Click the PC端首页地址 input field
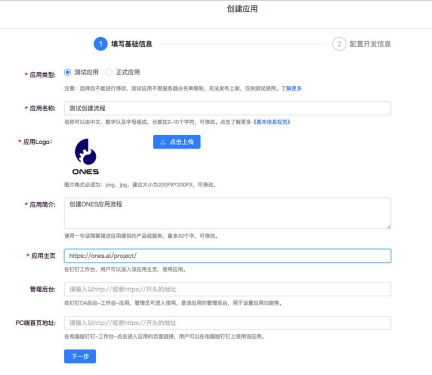Viewport: 432px width, 375px height. coord(227,323)
